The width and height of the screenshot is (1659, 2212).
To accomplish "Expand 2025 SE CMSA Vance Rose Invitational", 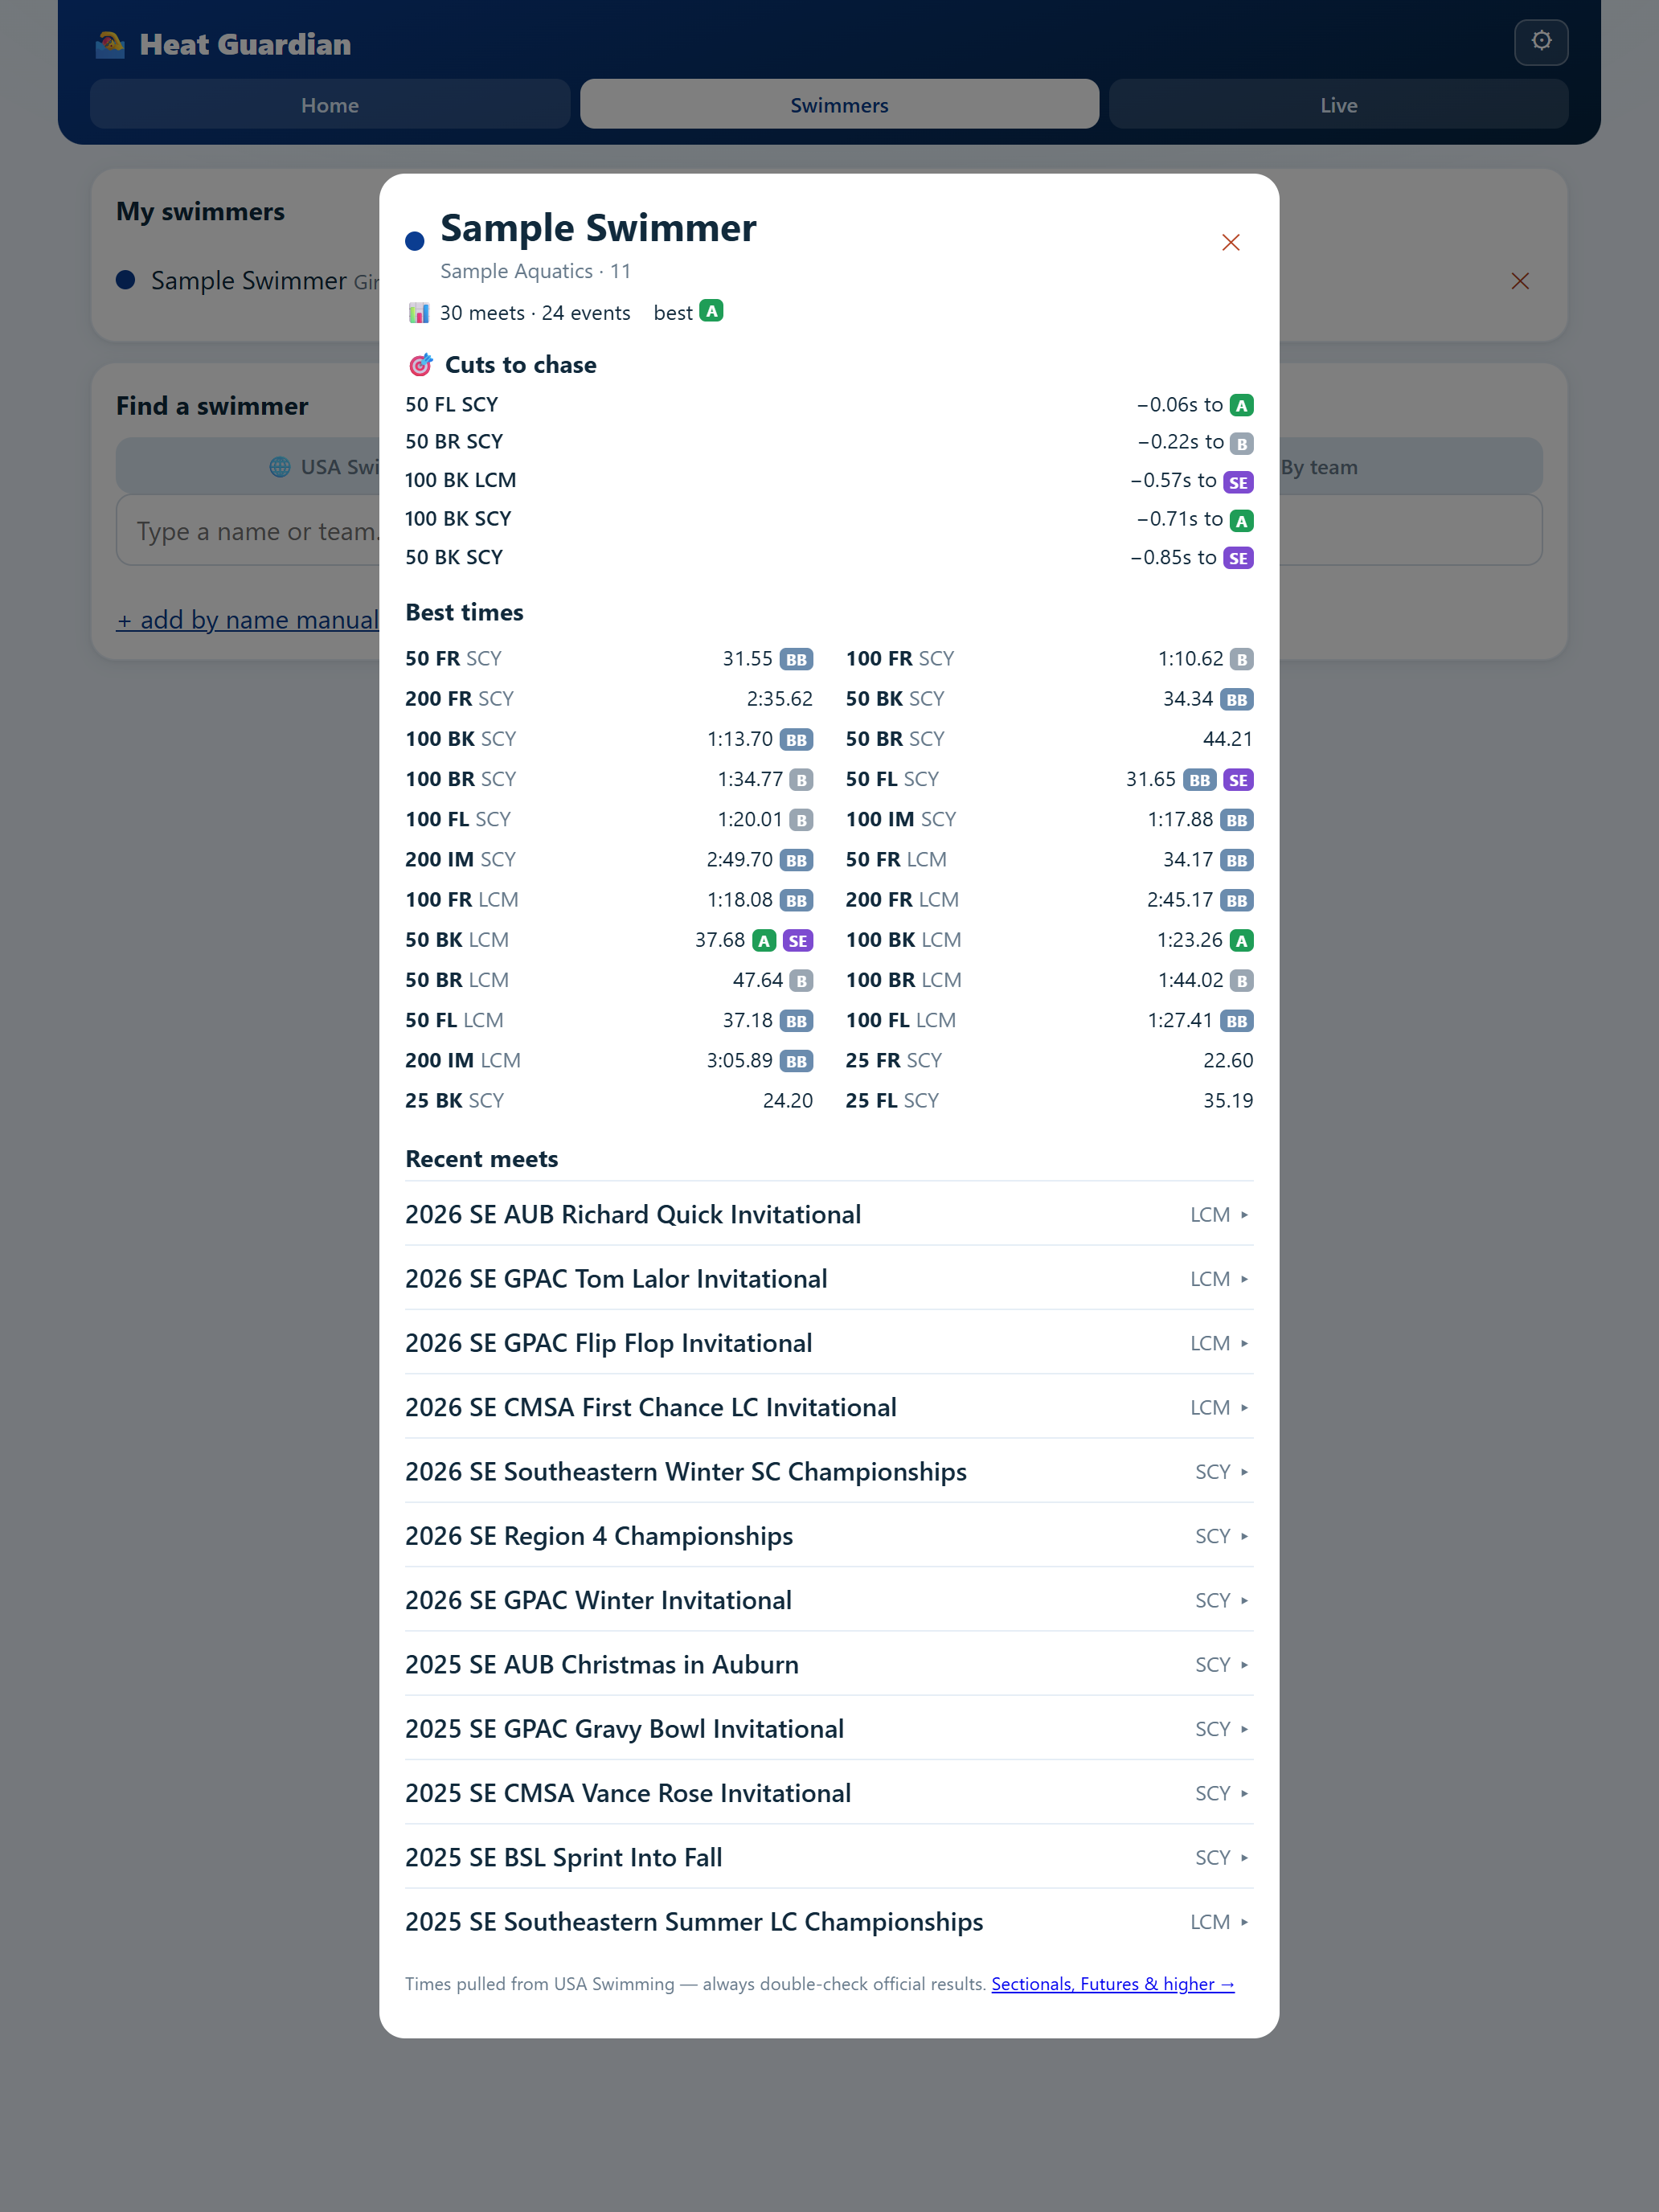I will tap(829, 1793).
